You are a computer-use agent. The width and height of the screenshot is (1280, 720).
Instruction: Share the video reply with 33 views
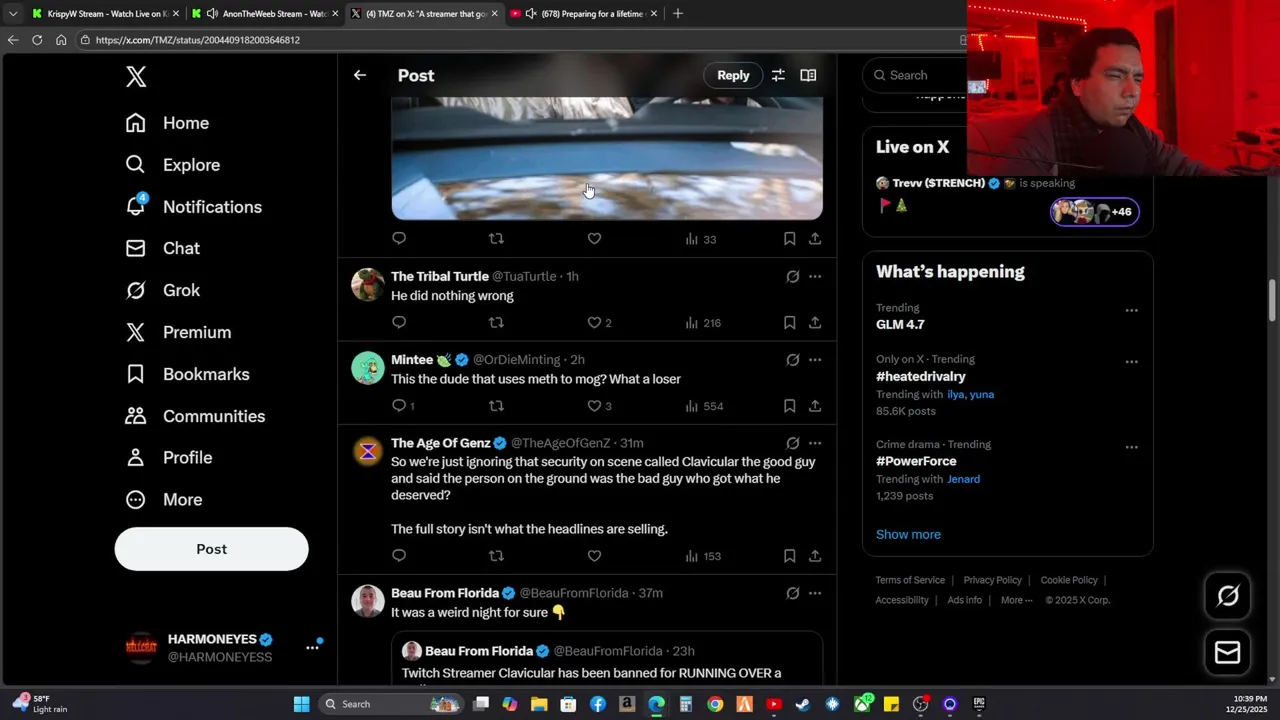click(x=815, y=238)
